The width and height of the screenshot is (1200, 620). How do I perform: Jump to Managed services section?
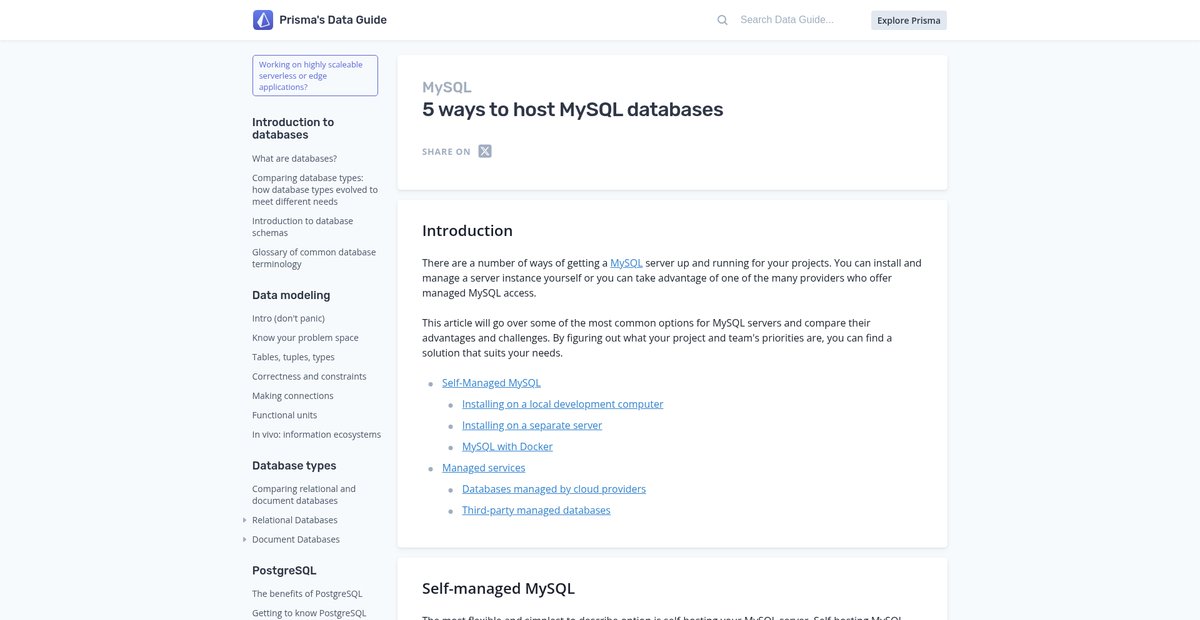(483, 468)
